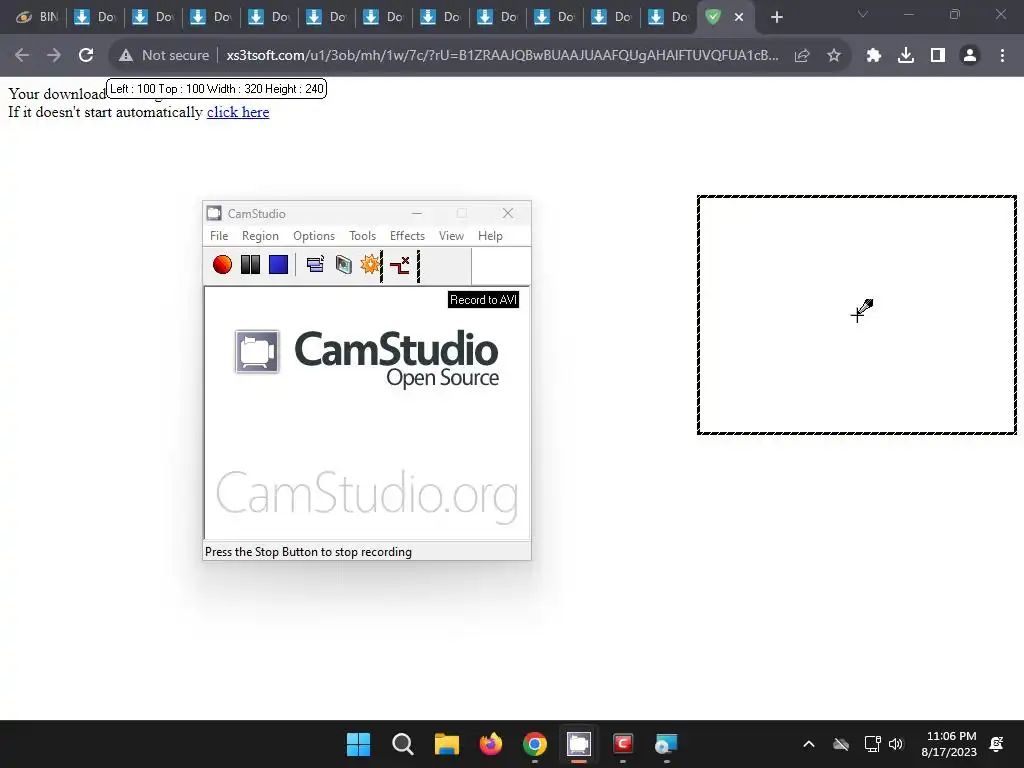
Task: Open a new browser tab
Action: click(776, 17)
